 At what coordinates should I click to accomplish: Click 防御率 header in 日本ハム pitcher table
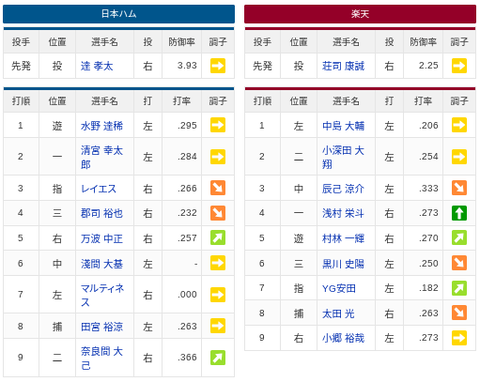coord(182,42)
